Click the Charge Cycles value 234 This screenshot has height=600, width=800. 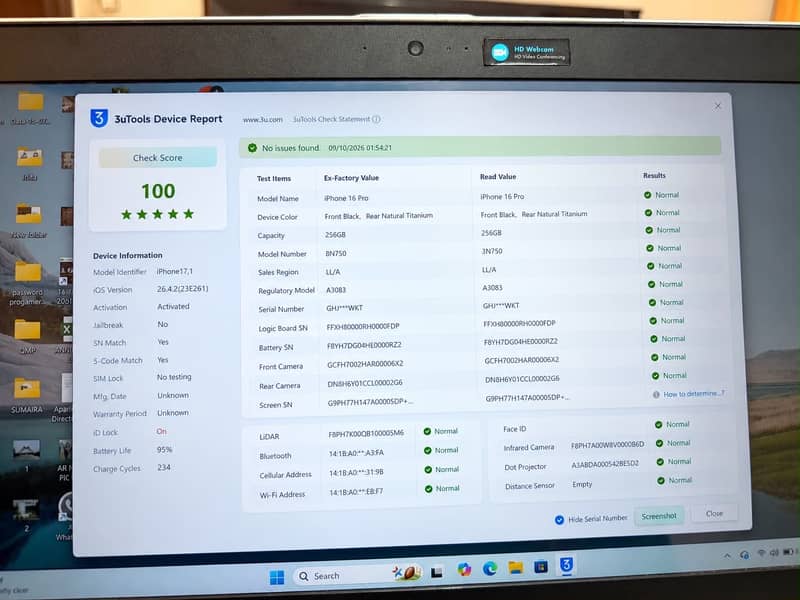(x=164, y=468)
